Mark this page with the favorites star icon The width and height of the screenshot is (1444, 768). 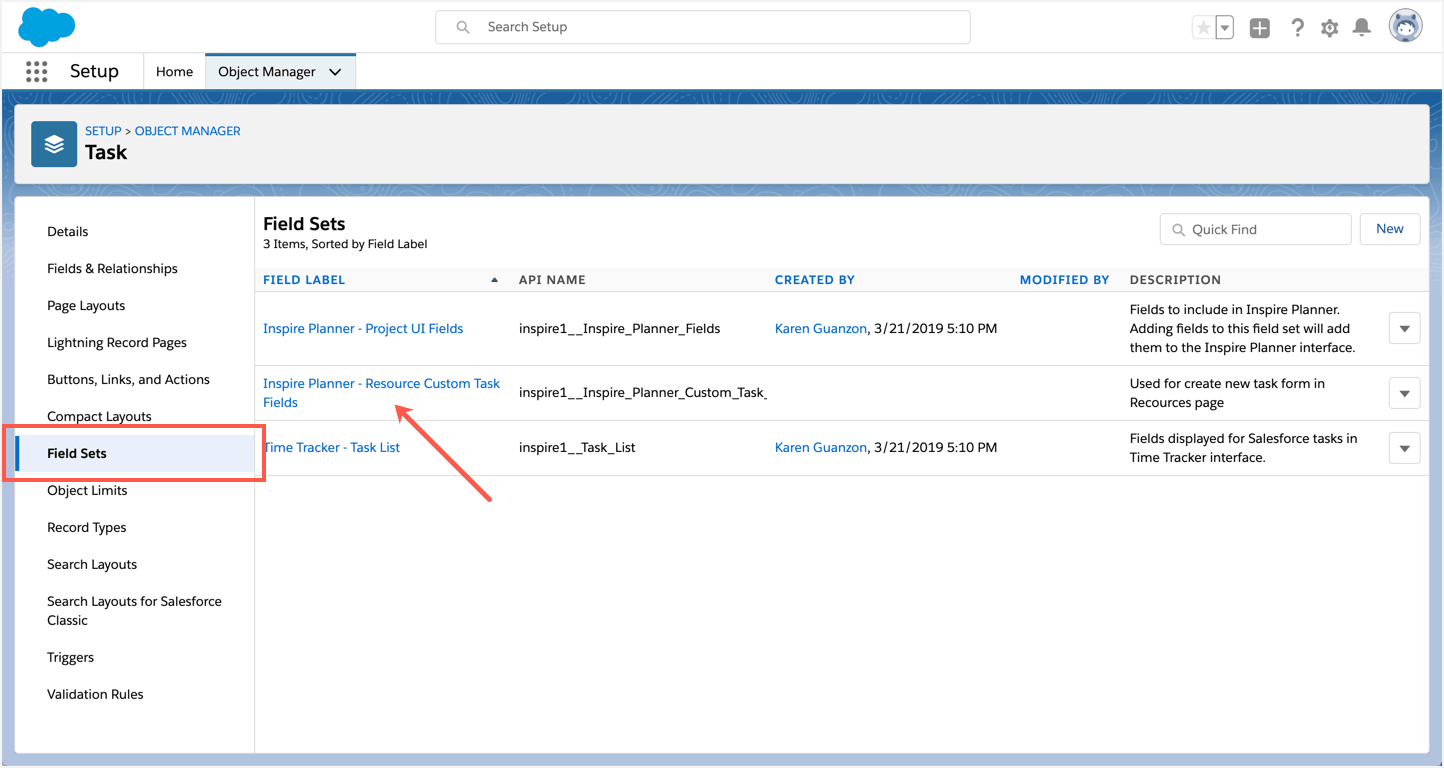click(x=1205, y=27)
